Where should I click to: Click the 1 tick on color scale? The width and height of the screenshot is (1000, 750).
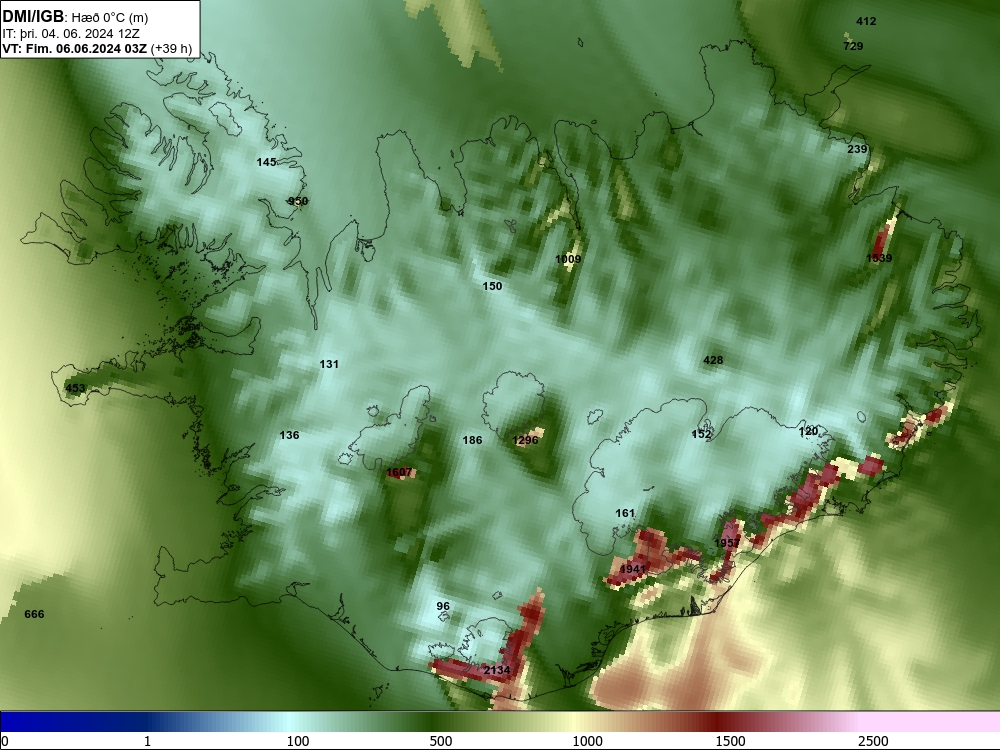click(x=147, y=741)
